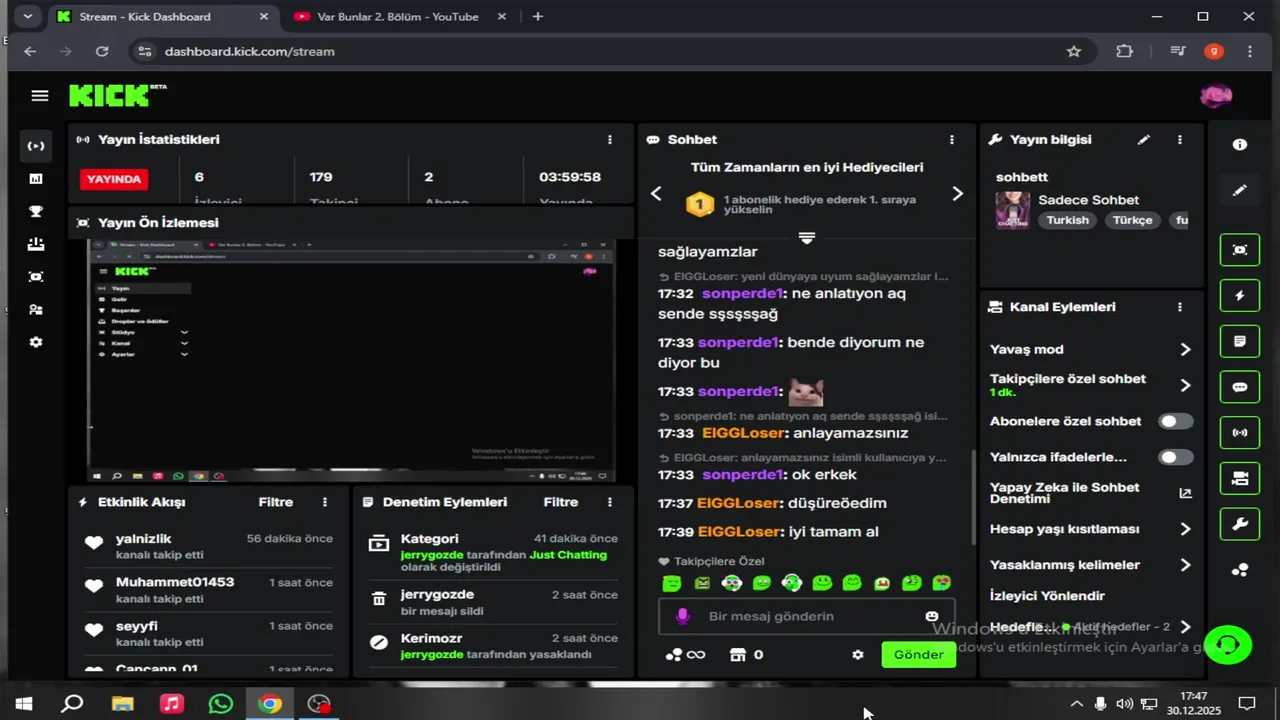1280x720 pixels.
Task: Click the profile avatar at the top right
Action: click(1216, 96)
